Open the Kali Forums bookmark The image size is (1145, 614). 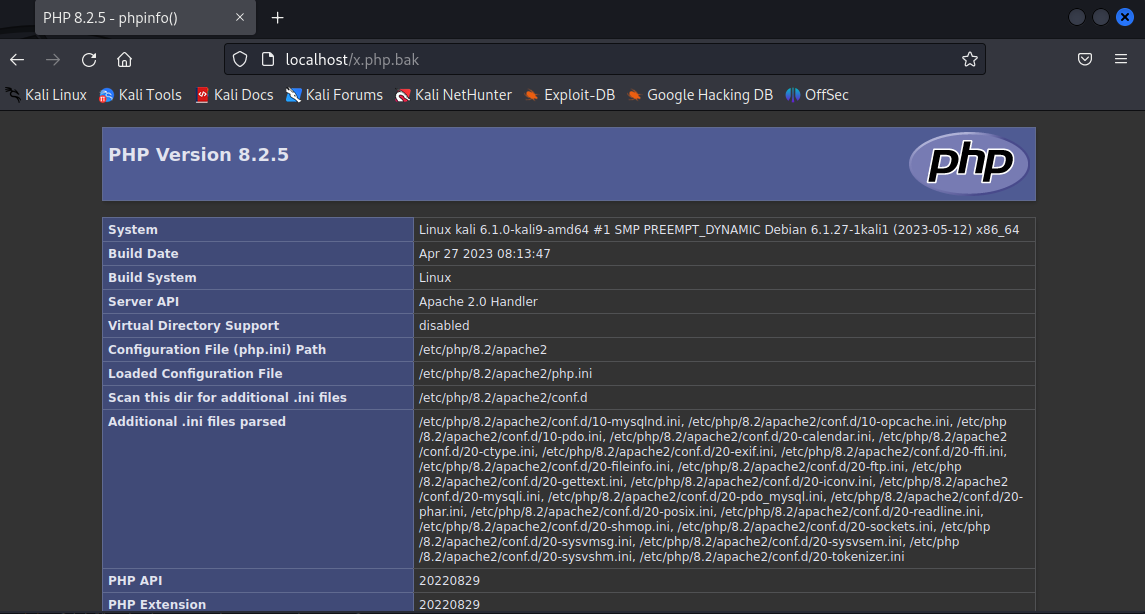[334, 95]
